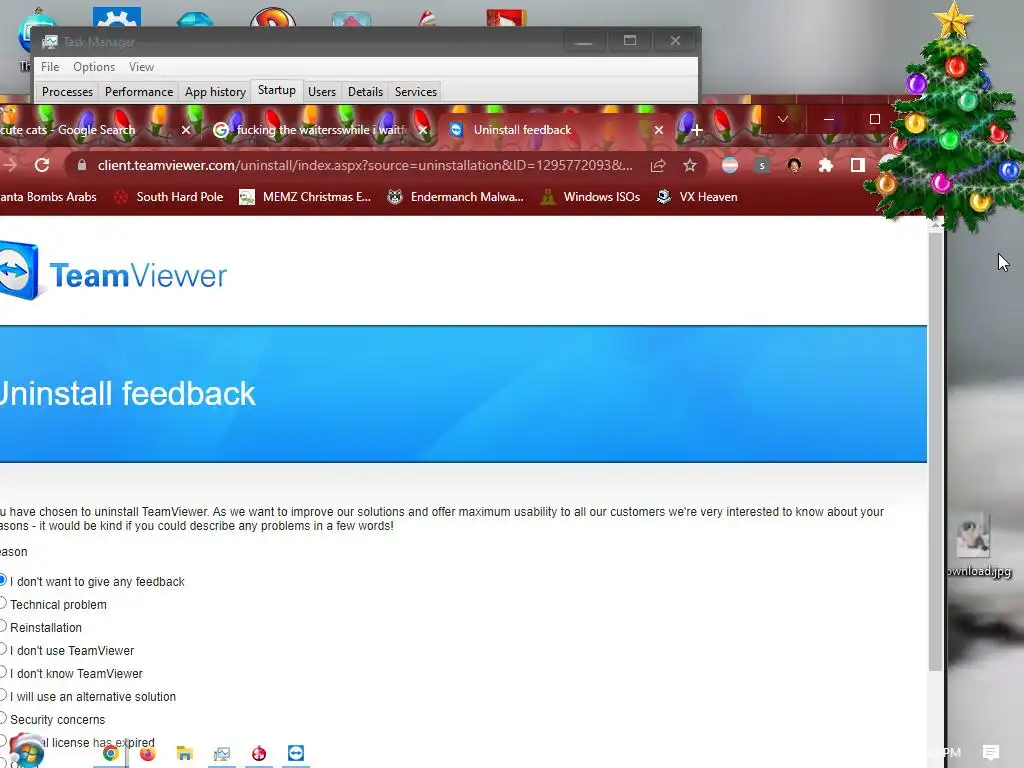Open the MEMZ Christmas bookmark
The height and width of the screenshot is (768, 1024).
(x=304, y=197)
